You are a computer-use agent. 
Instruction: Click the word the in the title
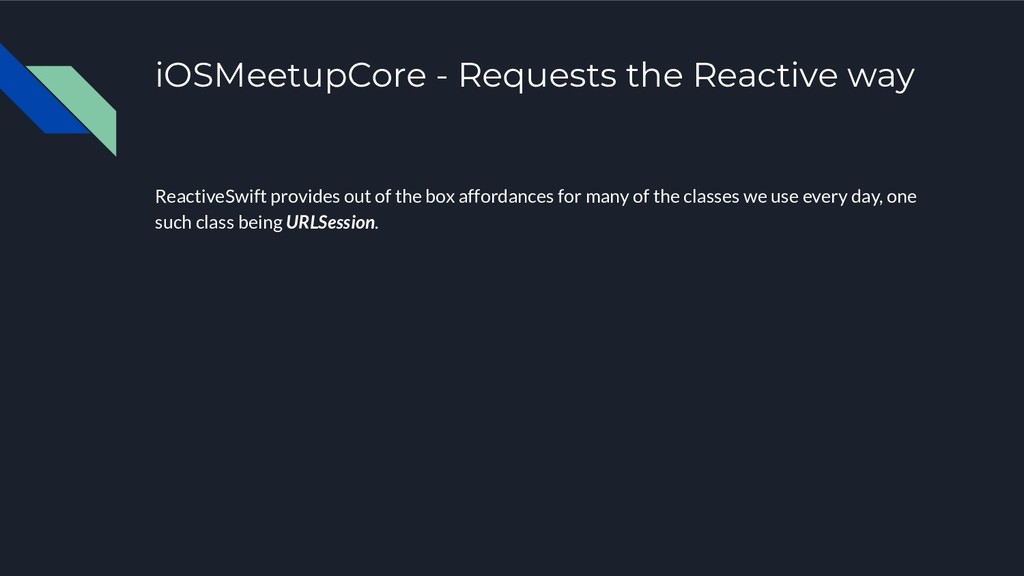[x=654, y=75]
